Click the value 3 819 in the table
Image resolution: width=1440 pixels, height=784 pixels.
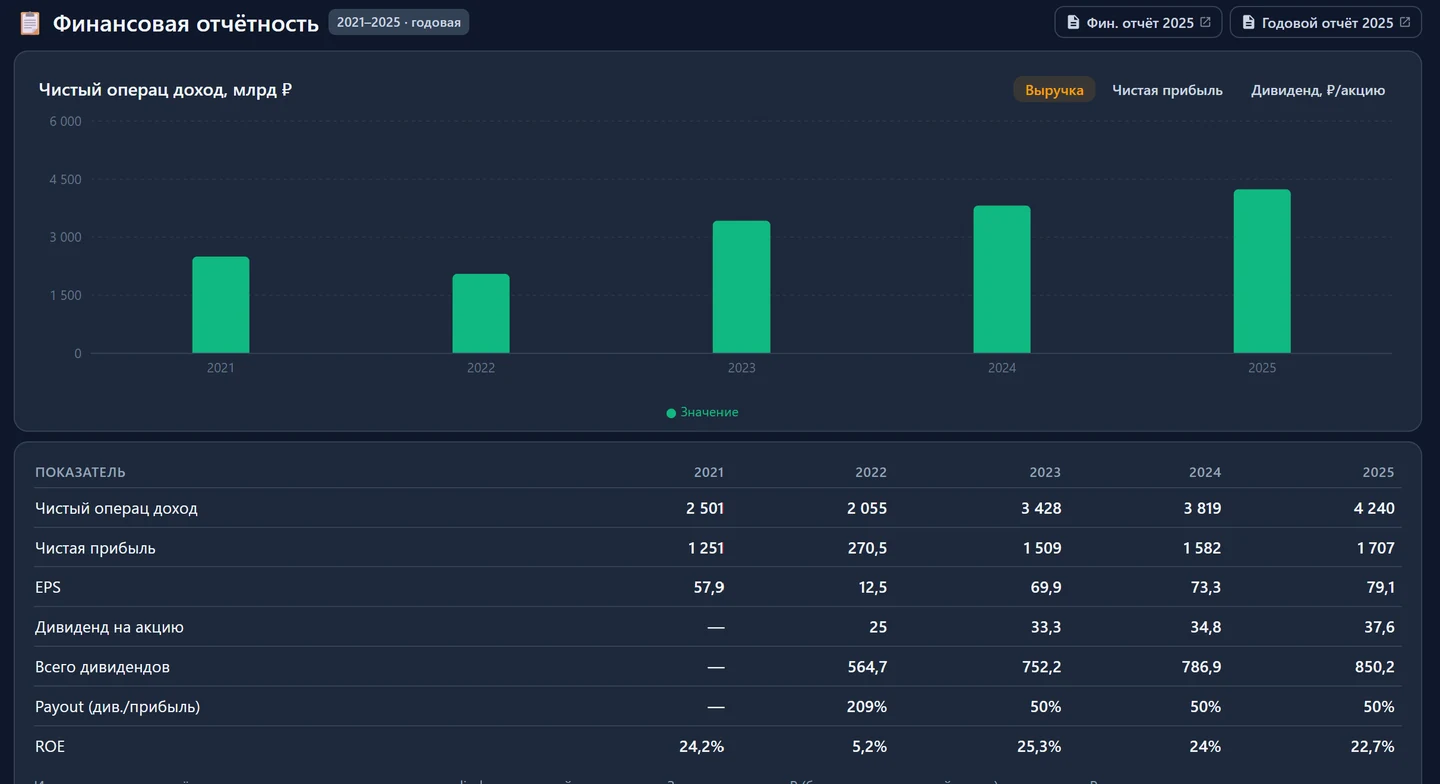(1202, 508)
